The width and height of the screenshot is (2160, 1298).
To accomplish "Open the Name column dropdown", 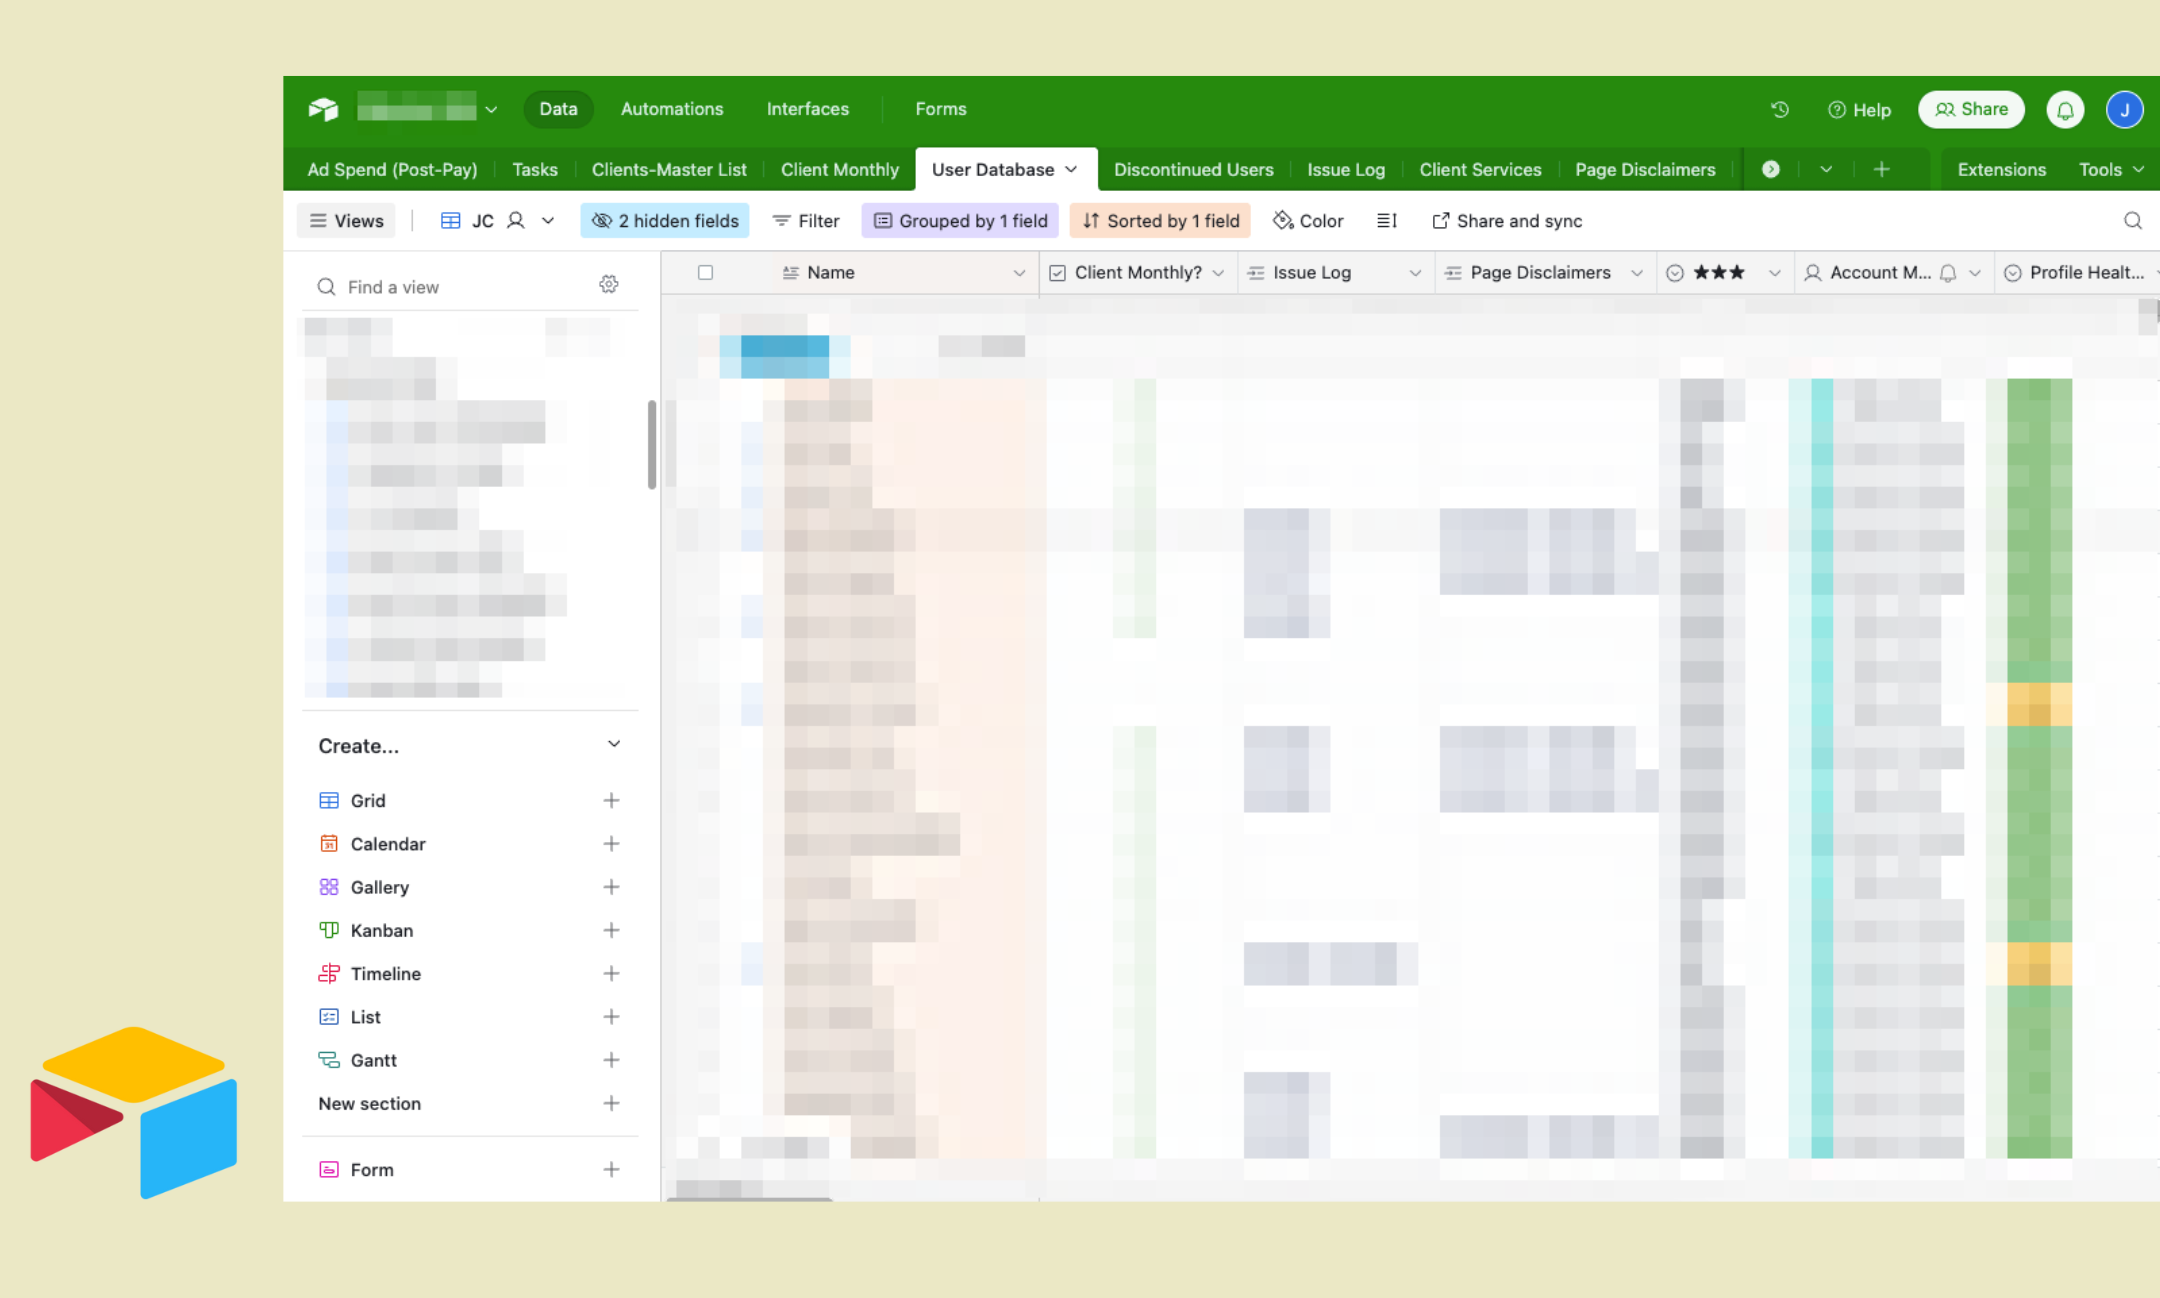I will click(1018, 273).
